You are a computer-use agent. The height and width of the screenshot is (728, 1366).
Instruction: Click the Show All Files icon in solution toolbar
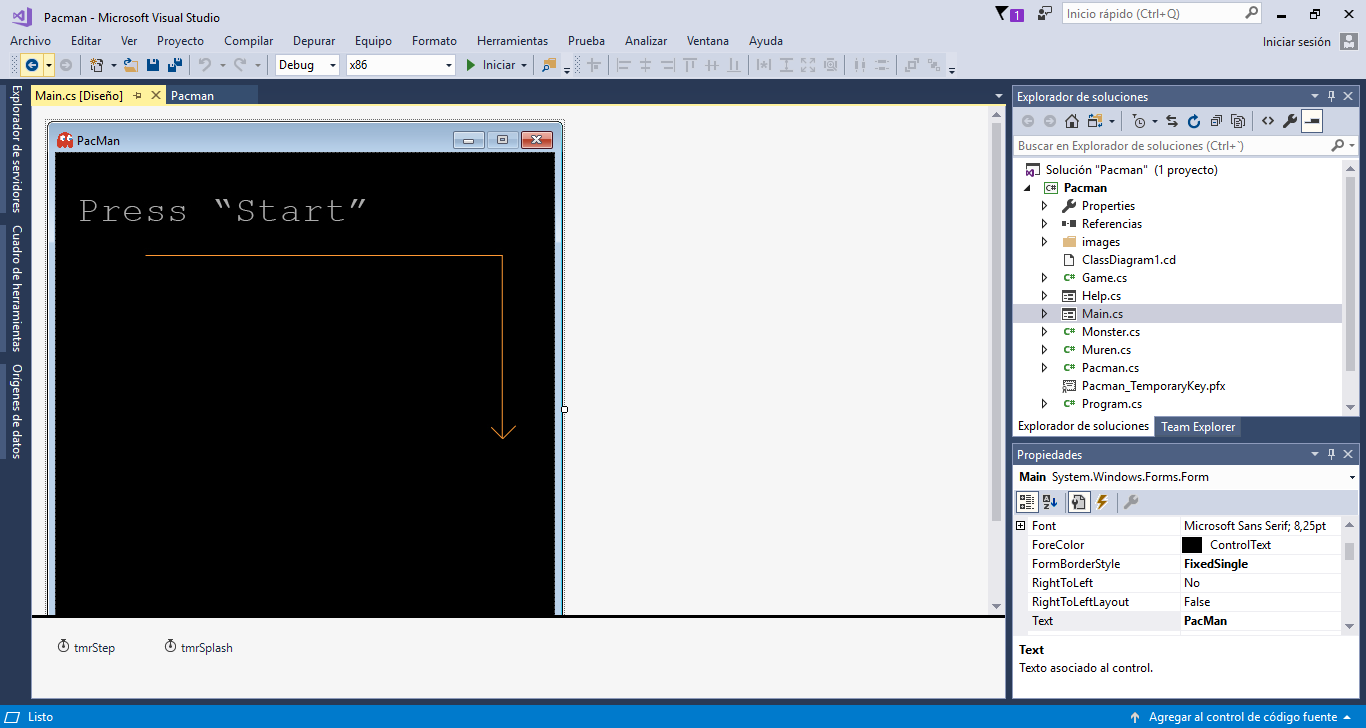1238,120
